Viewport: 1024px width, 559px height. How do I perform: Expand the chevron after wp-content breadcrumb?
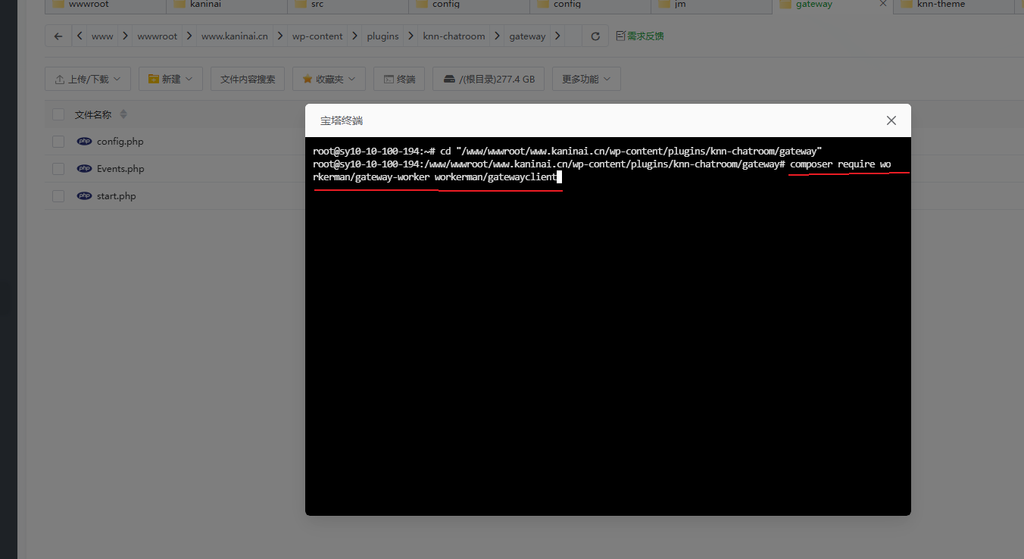pos(355,36)
